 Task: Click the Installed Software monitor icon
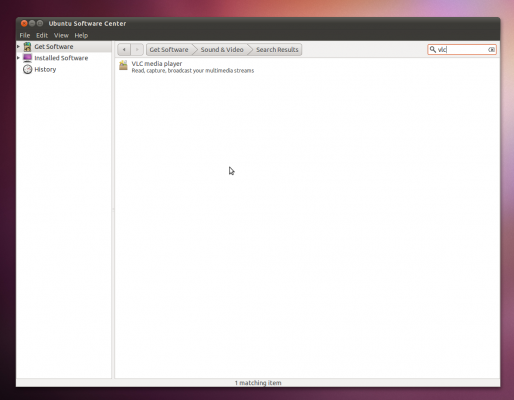pos(27,58)
